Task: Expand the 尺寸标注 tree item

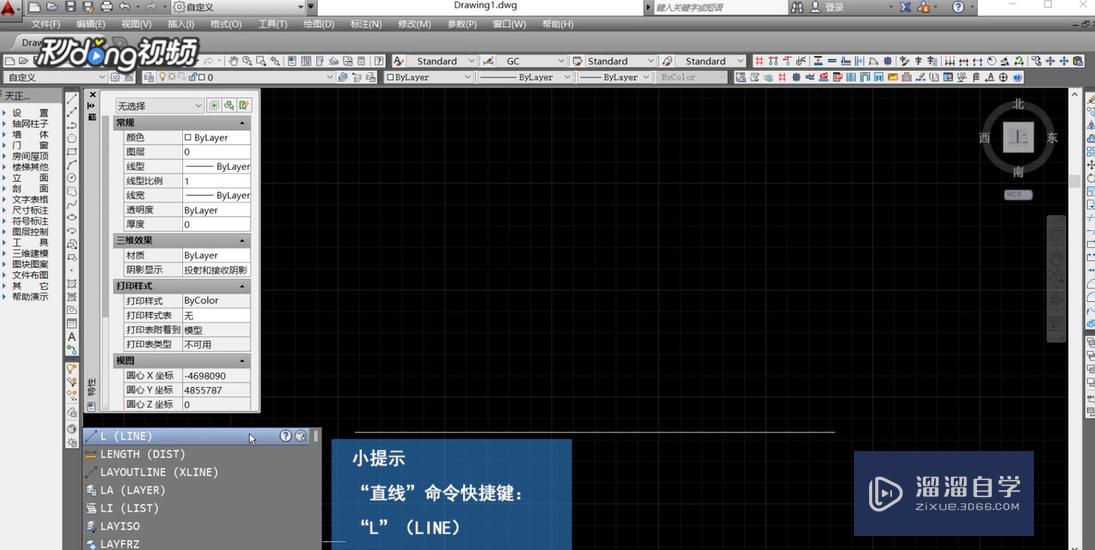Action: point(4,210)
